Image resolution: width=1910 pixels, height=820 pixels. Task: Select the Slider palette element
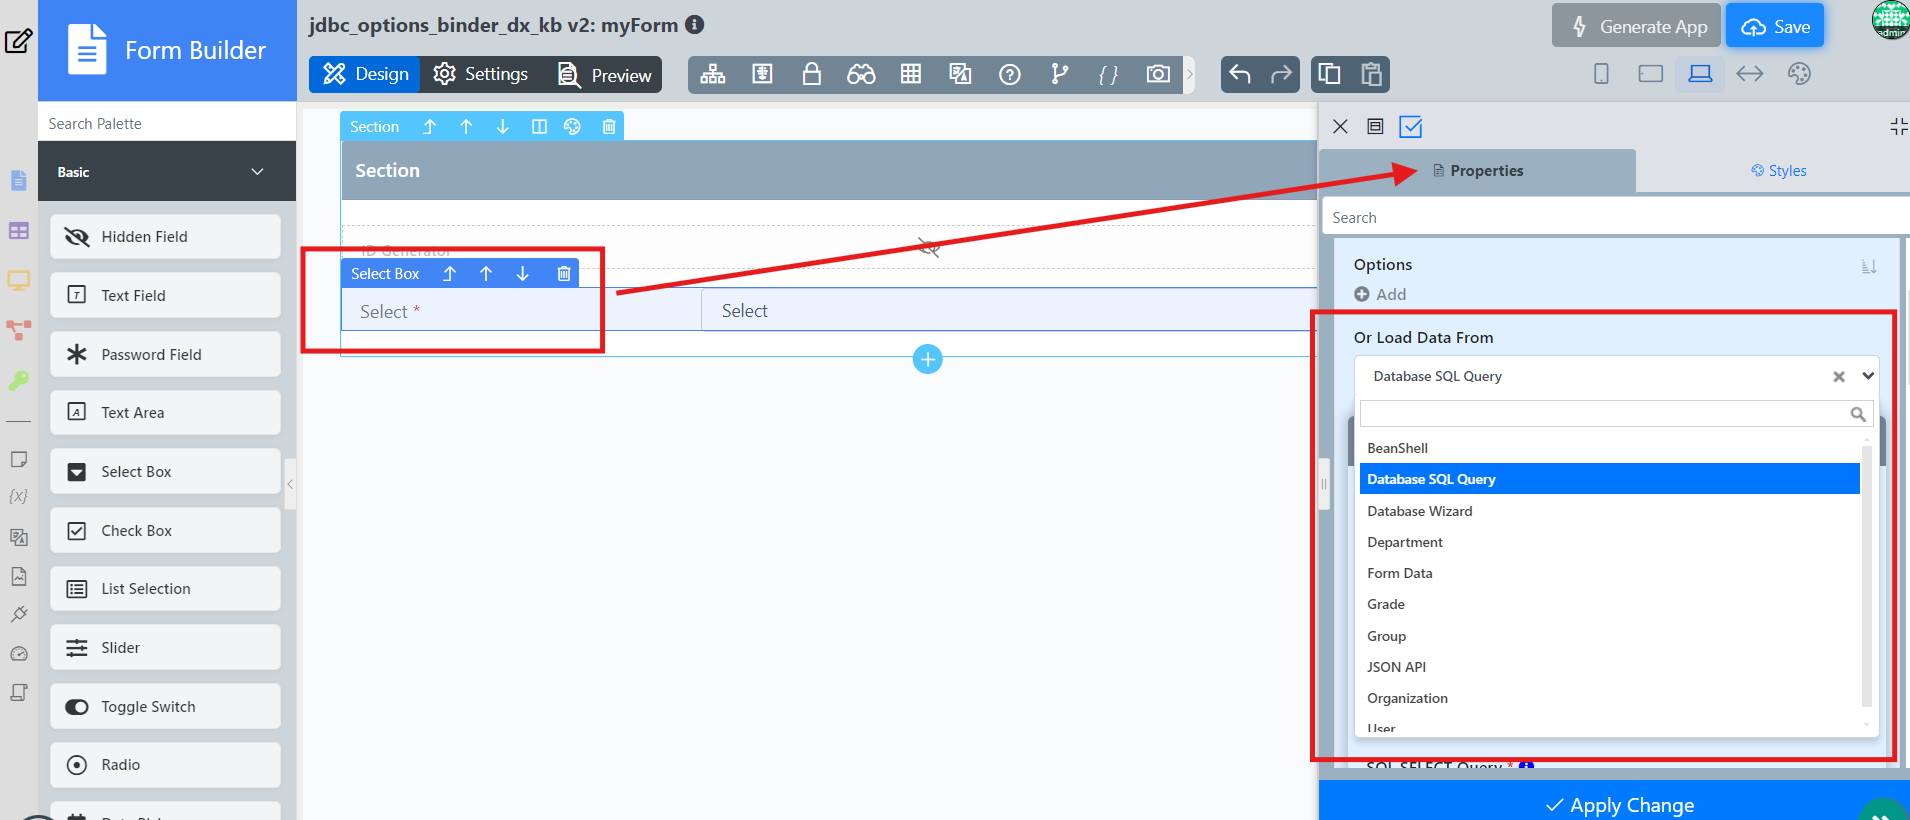[165, 648]
